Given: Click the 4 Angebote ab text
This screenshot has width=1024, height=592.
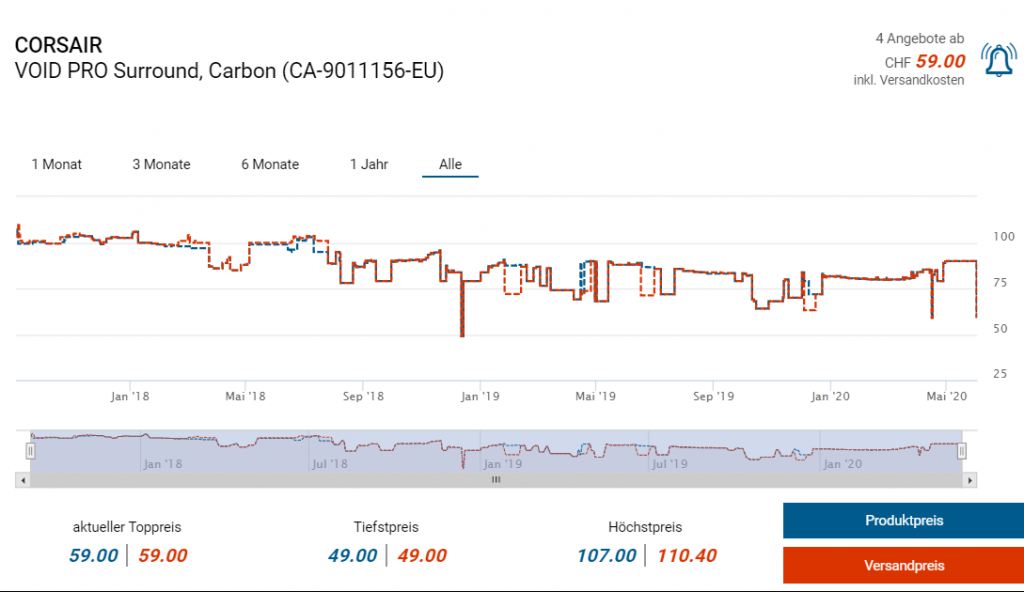Looking at the screenshot, I should point(920,39).
